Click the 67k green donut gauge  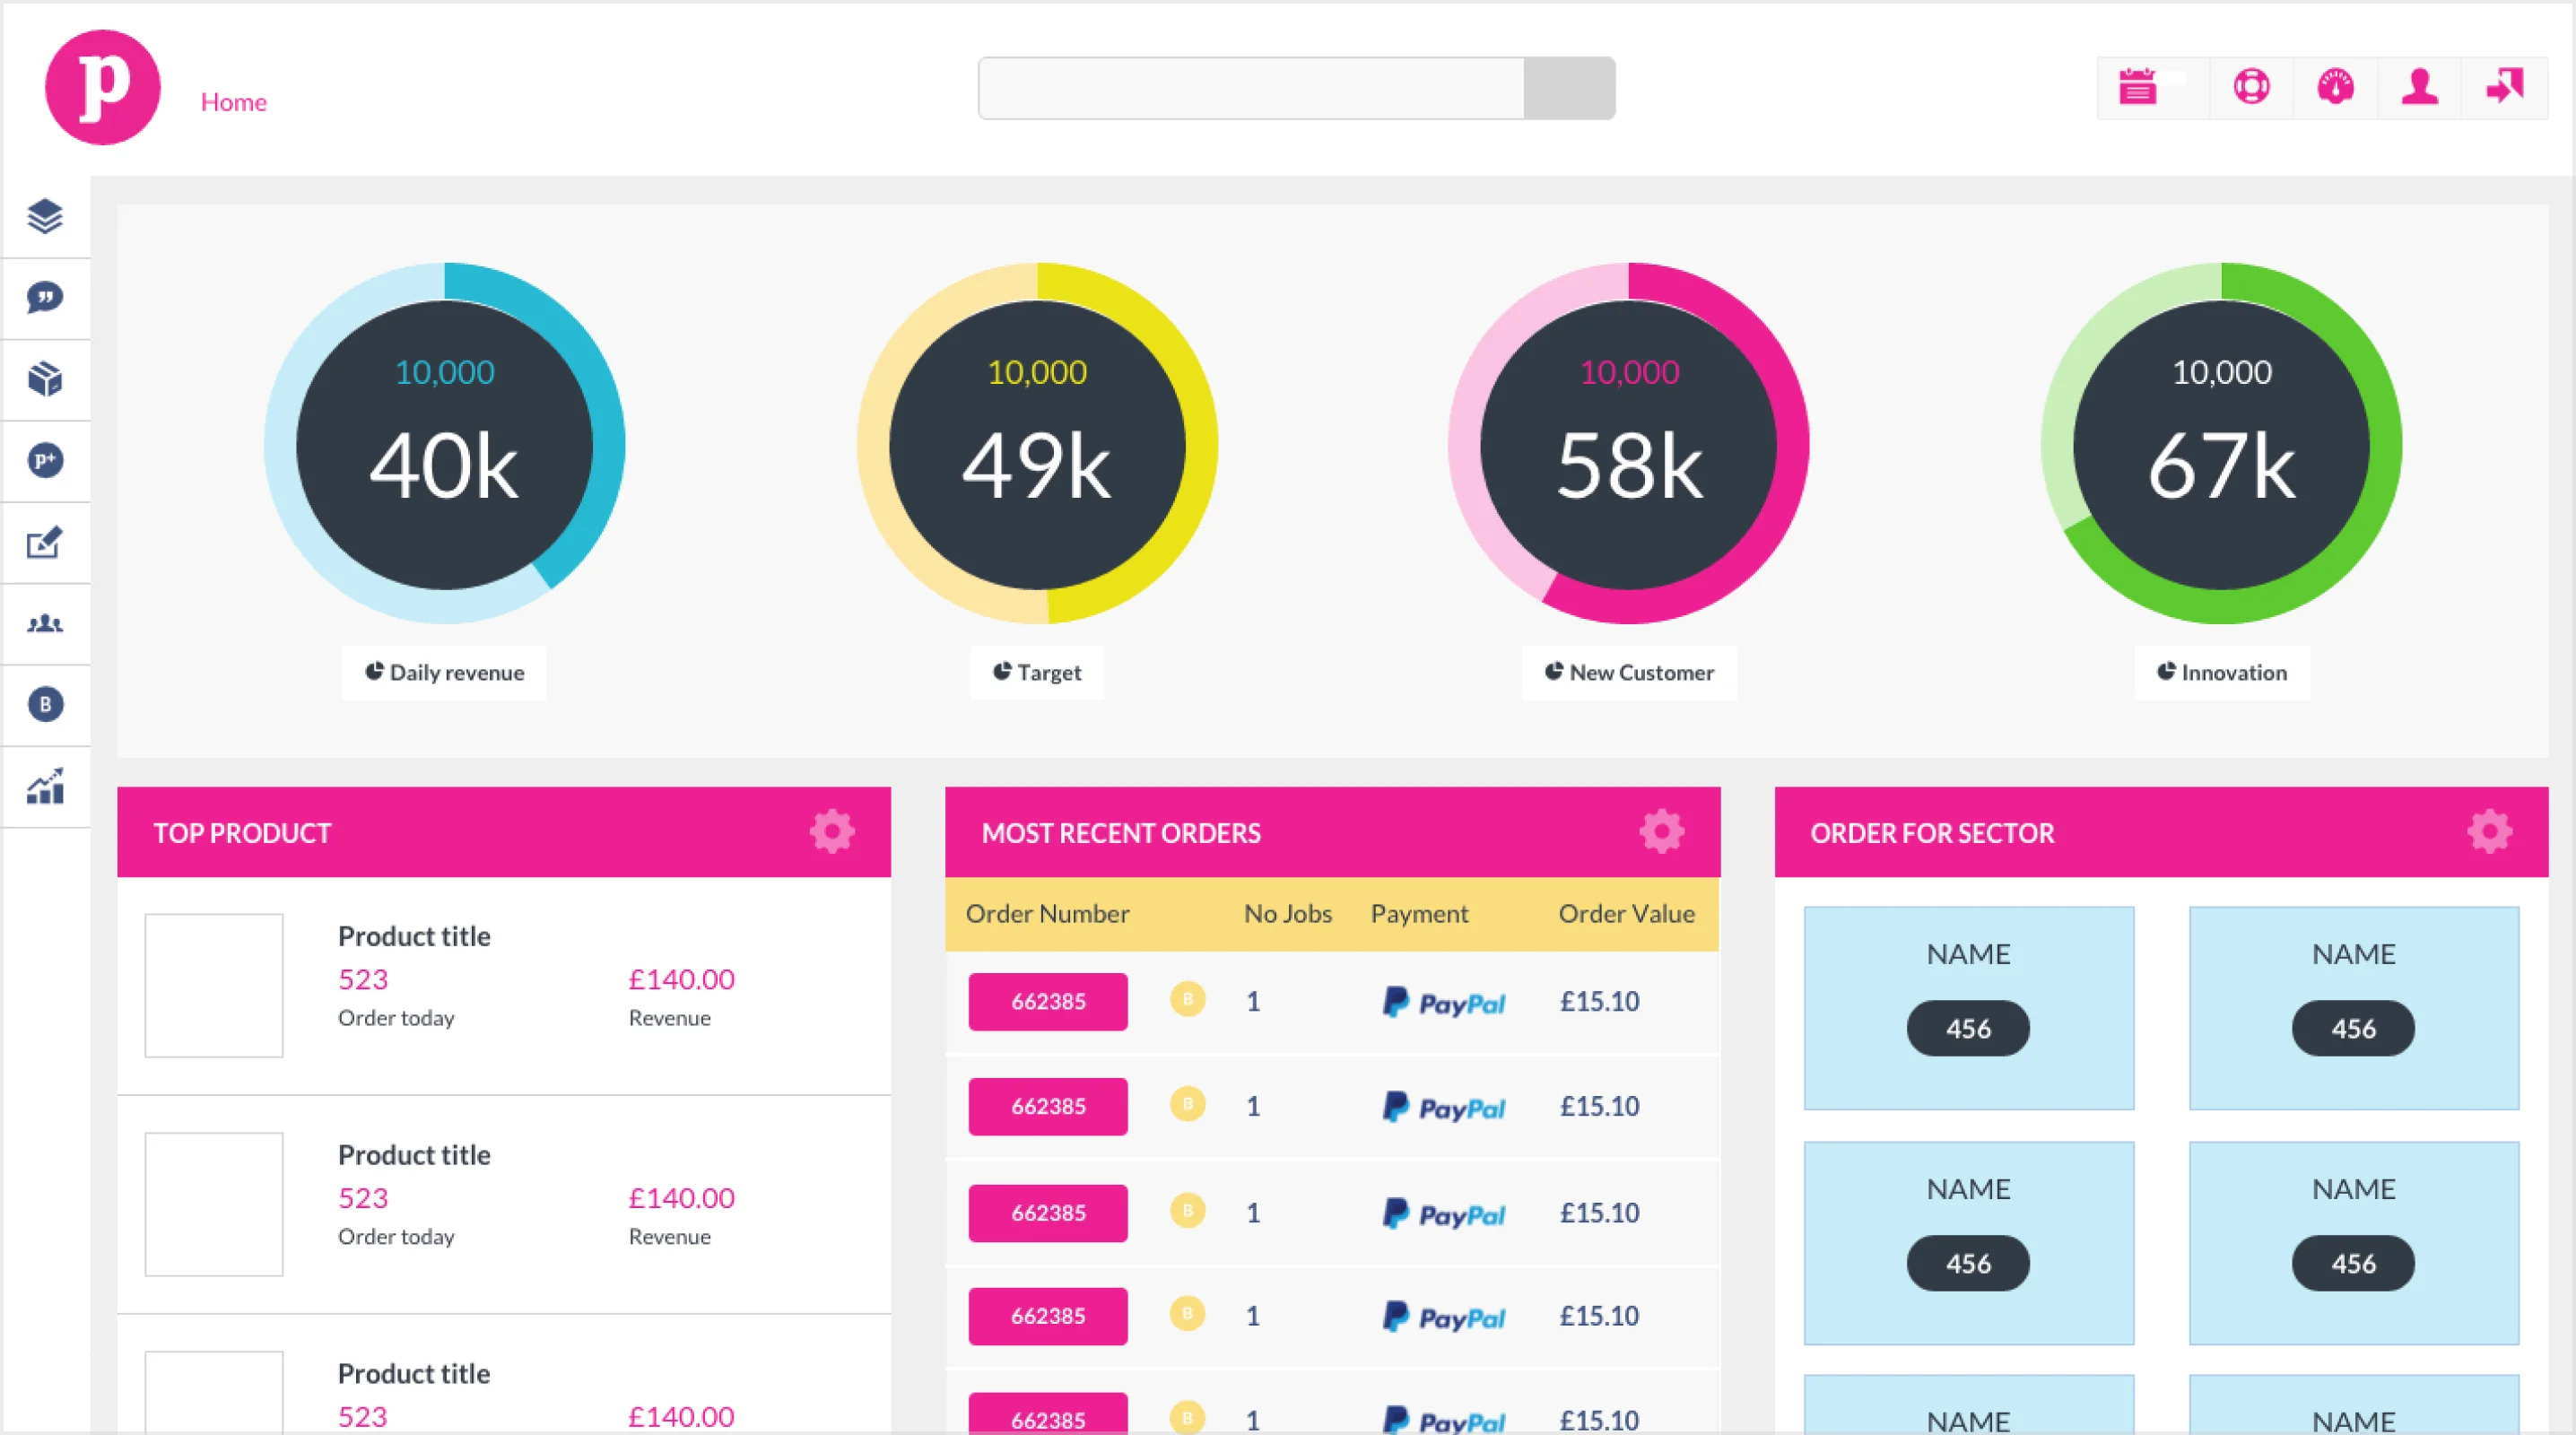[x=2222, y=443]
